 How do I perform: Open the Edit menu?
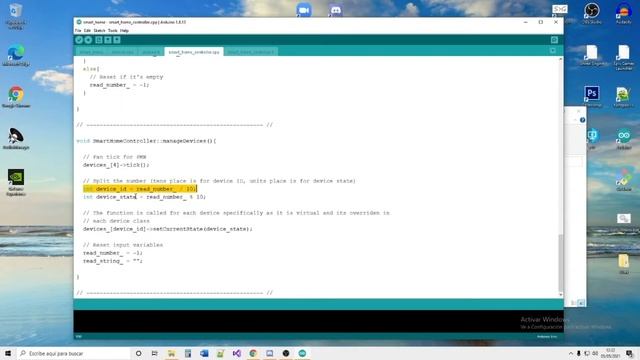pyautogui.click(x=87, y=31)
